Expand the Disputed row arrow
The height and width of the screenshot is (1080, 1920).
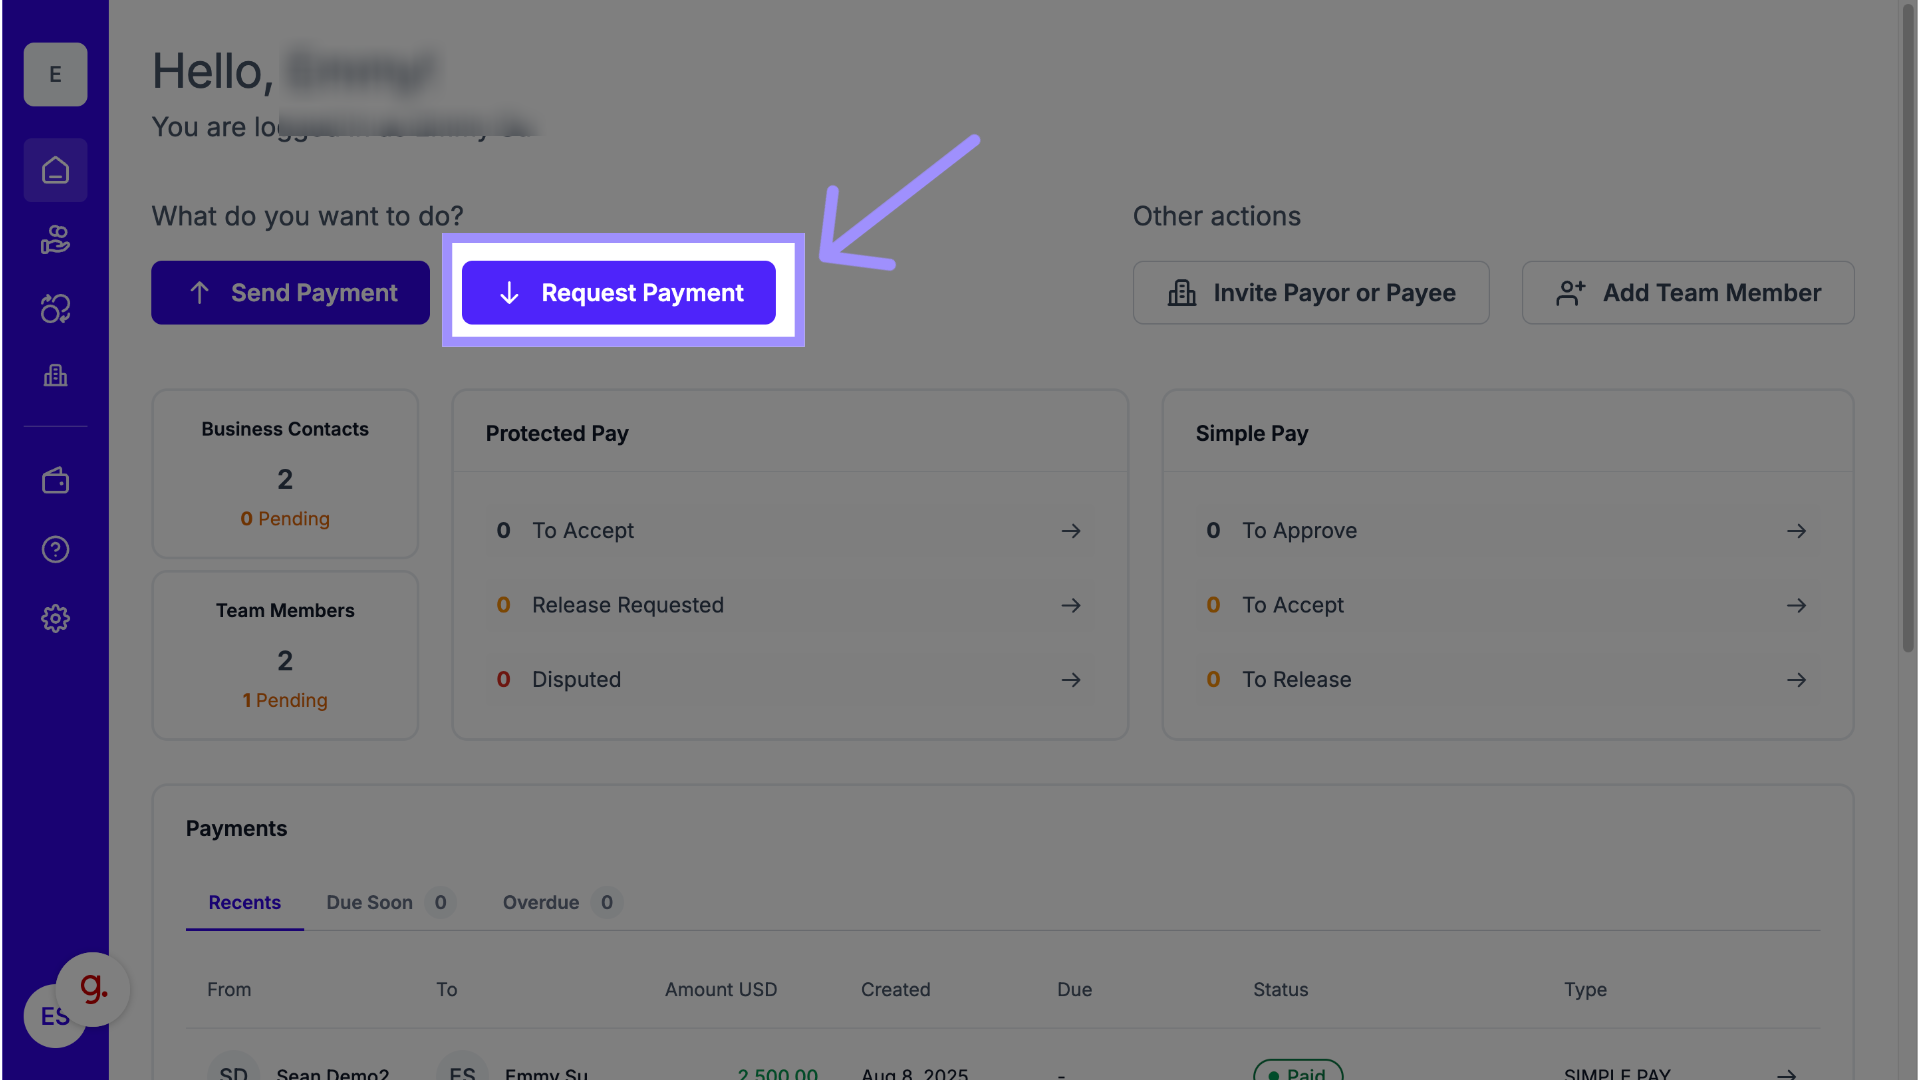[x=1070, y=680]
